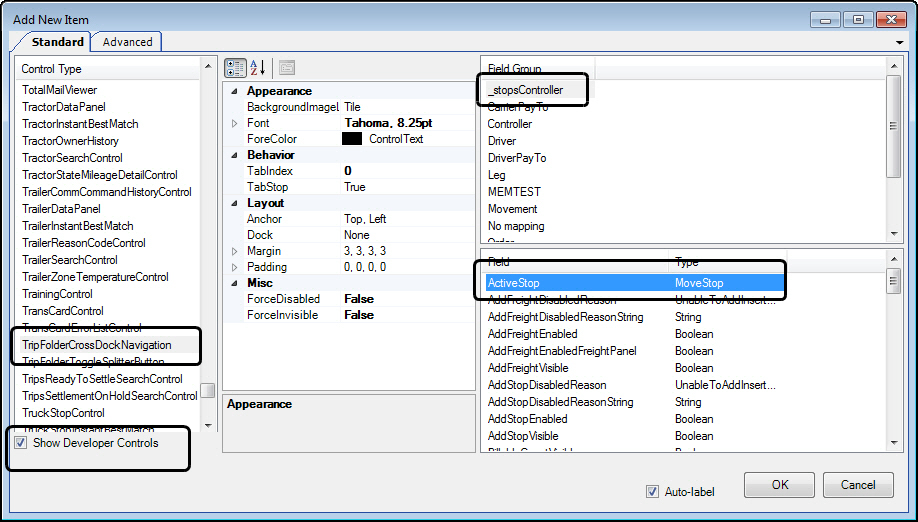Click the Categorized view icon in property grid
Screen dimensions: 918x522
click(235, 68)
